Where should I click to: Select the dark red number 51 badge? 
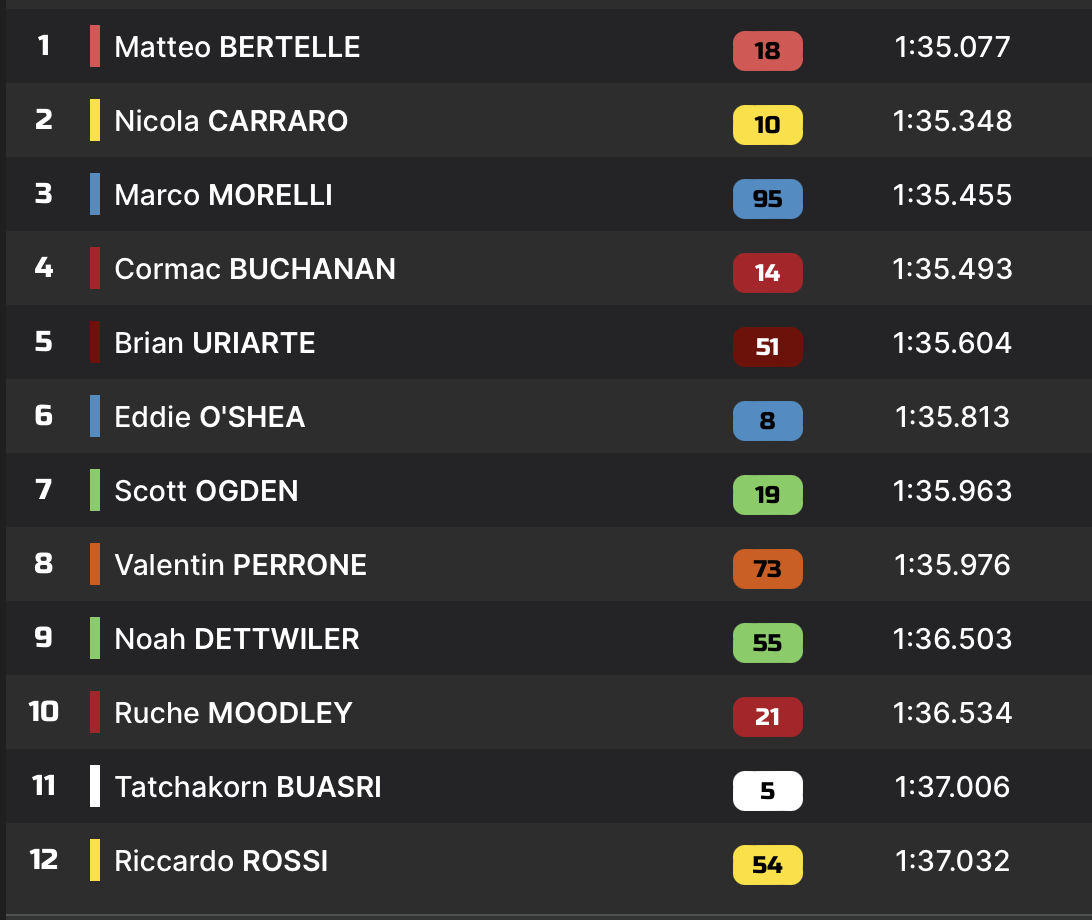[x=767, y=347]
